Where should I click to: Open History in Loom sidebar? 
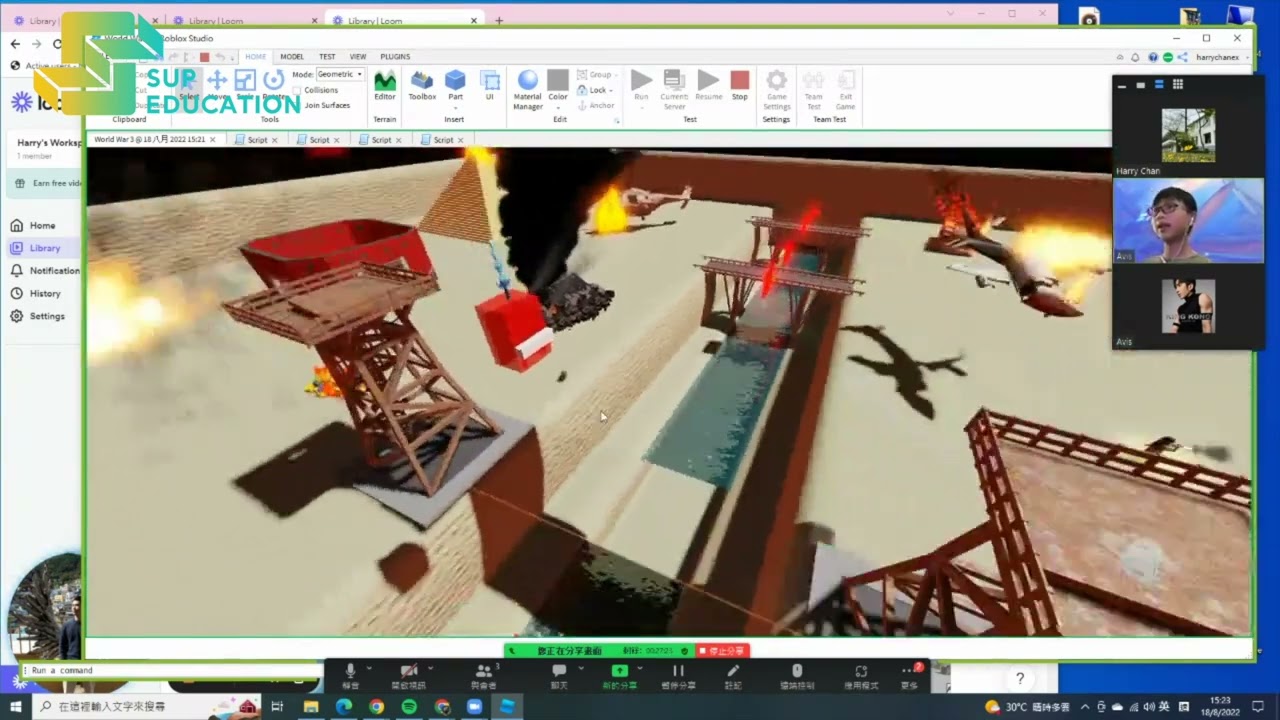(35, 294)
